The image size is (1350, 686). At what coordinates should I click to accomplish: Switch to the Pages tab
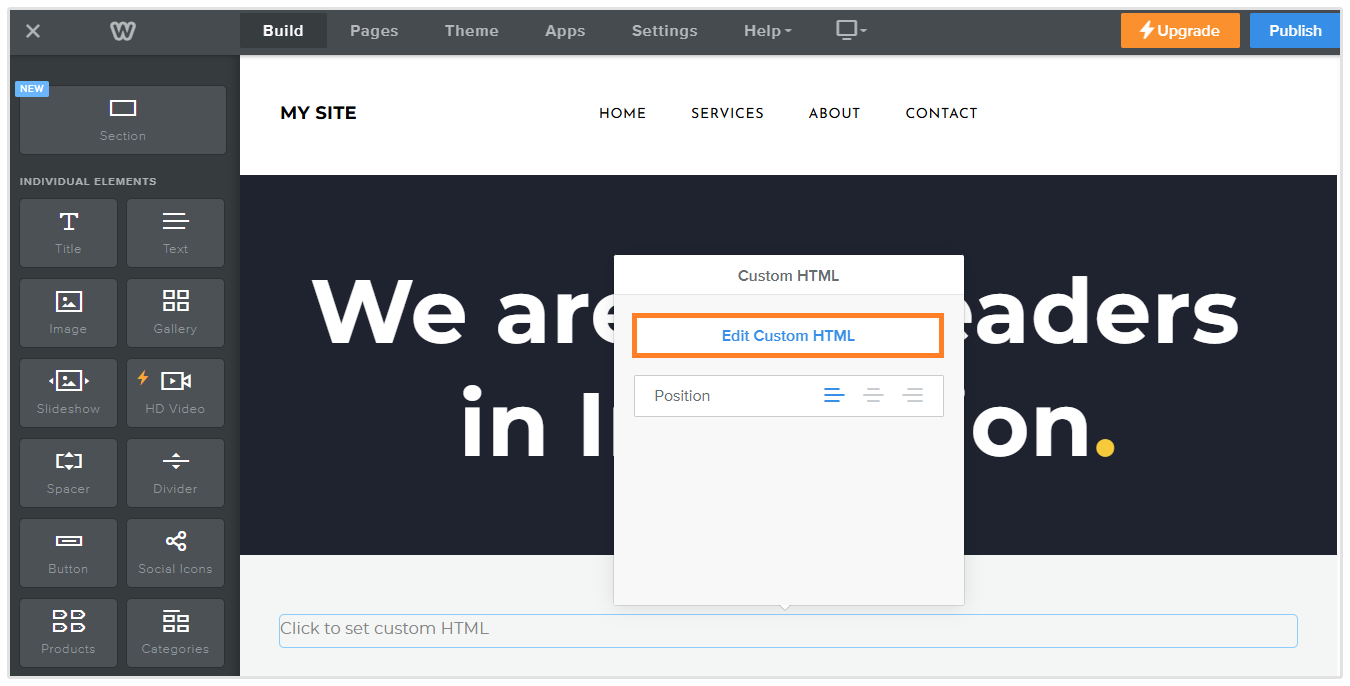click(374, 31)
